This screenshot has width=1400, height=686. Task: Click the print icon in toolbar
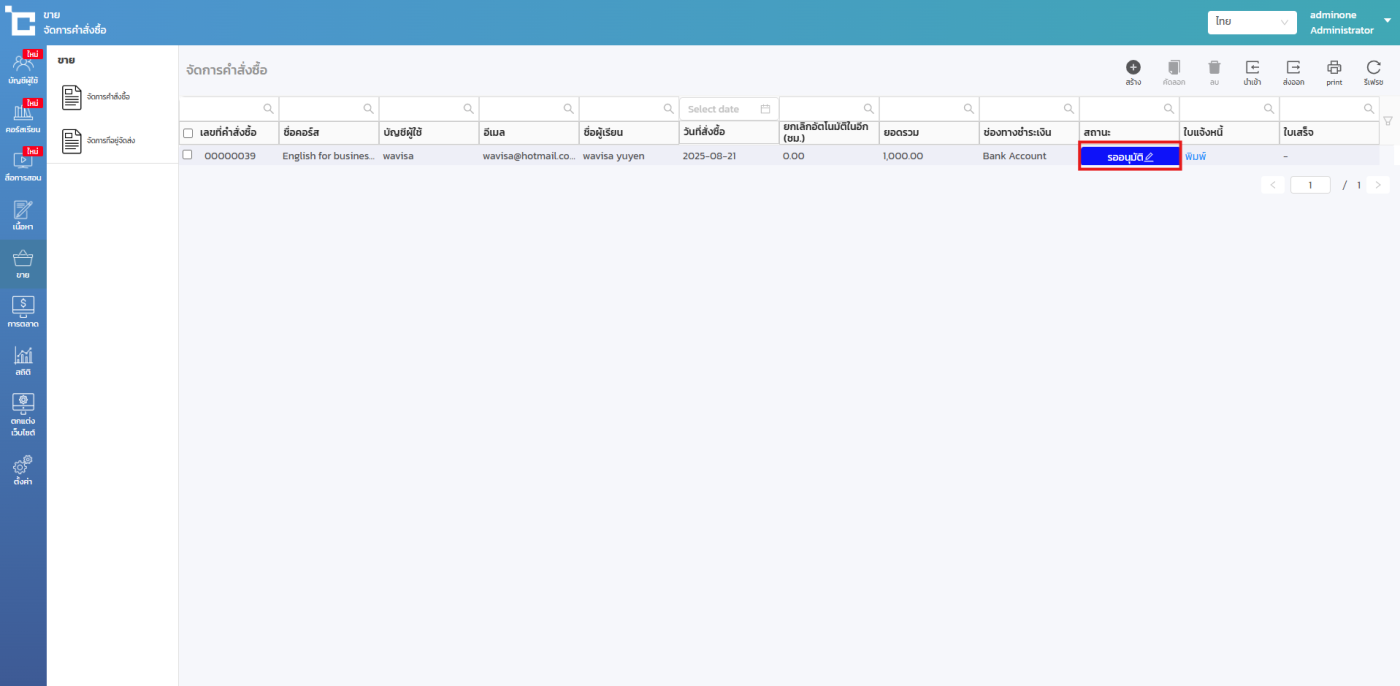tap(1334, 68)
